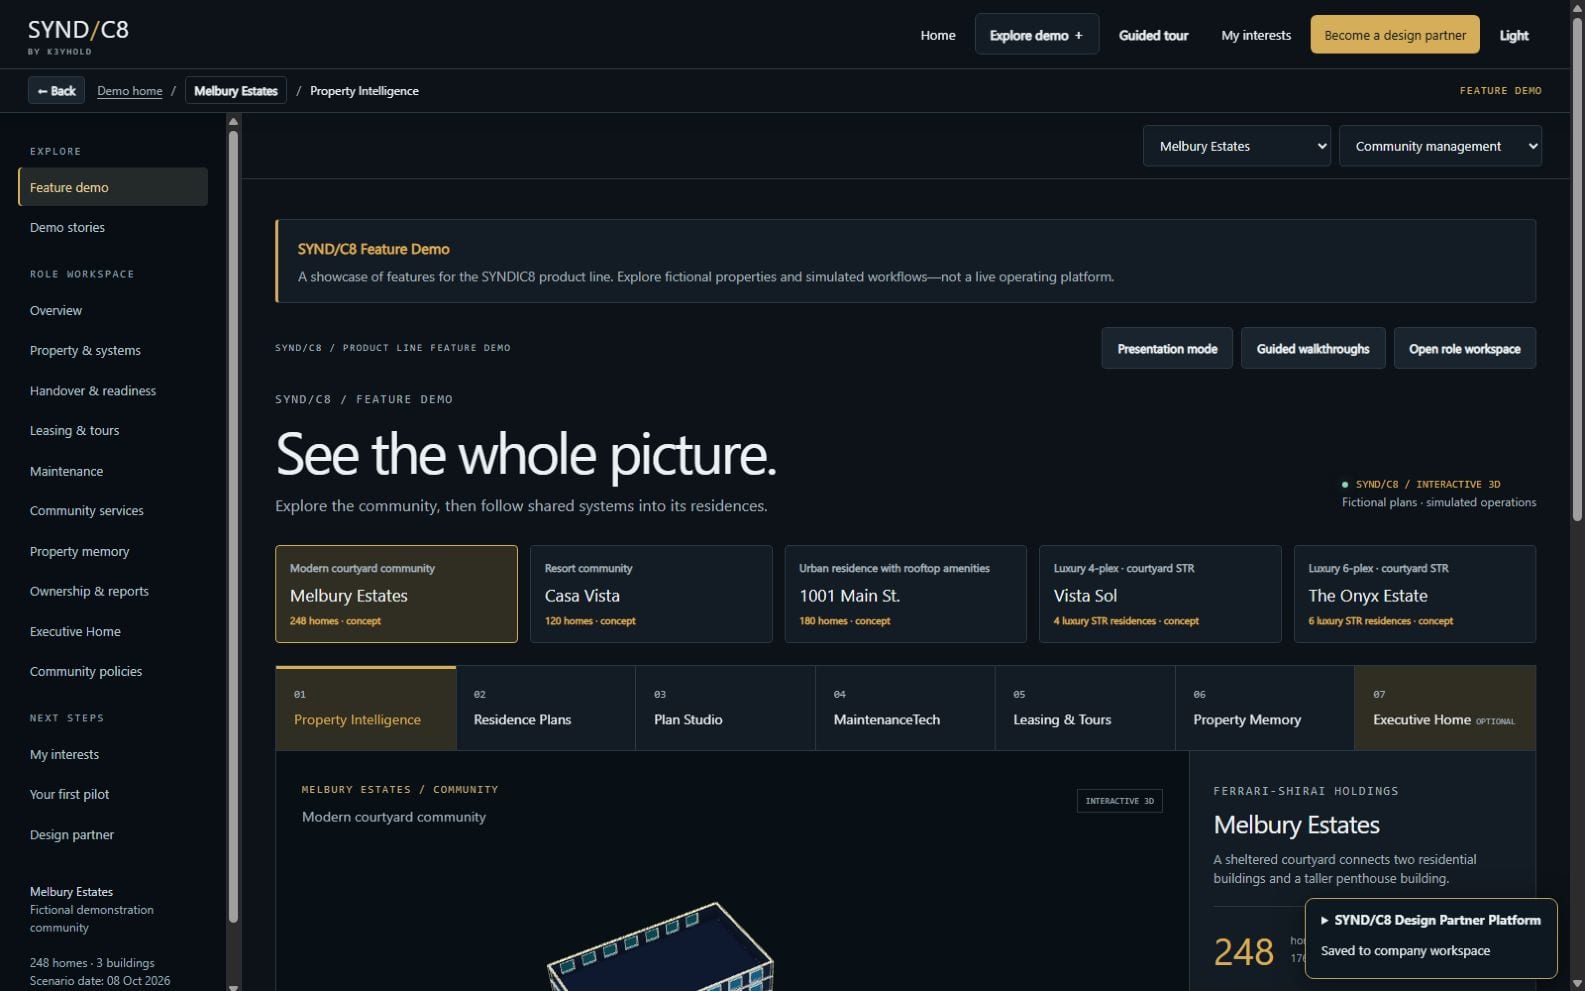Expand the SYND/C8 Design Partner Platform triangle
The image size is (1585, 991).
1325,920
